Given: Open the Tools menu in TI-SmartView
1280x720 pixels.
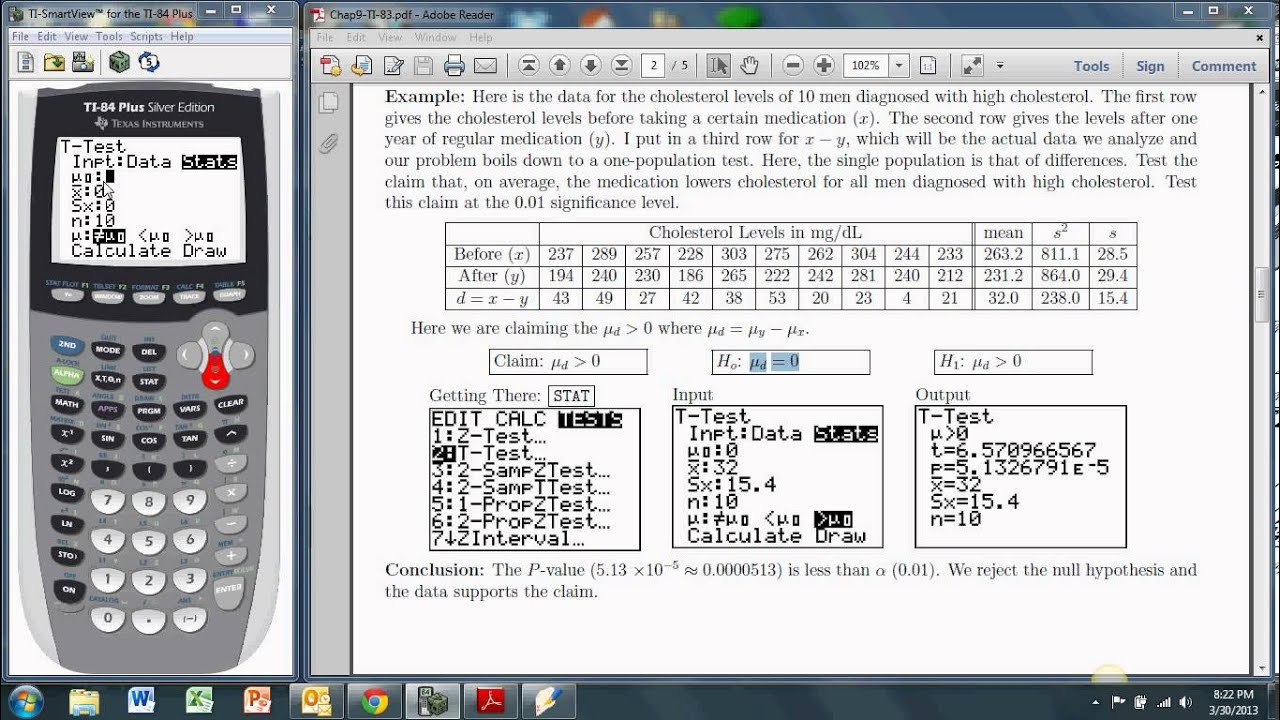Looking at the screenshot, I should [x=109, y=36].
